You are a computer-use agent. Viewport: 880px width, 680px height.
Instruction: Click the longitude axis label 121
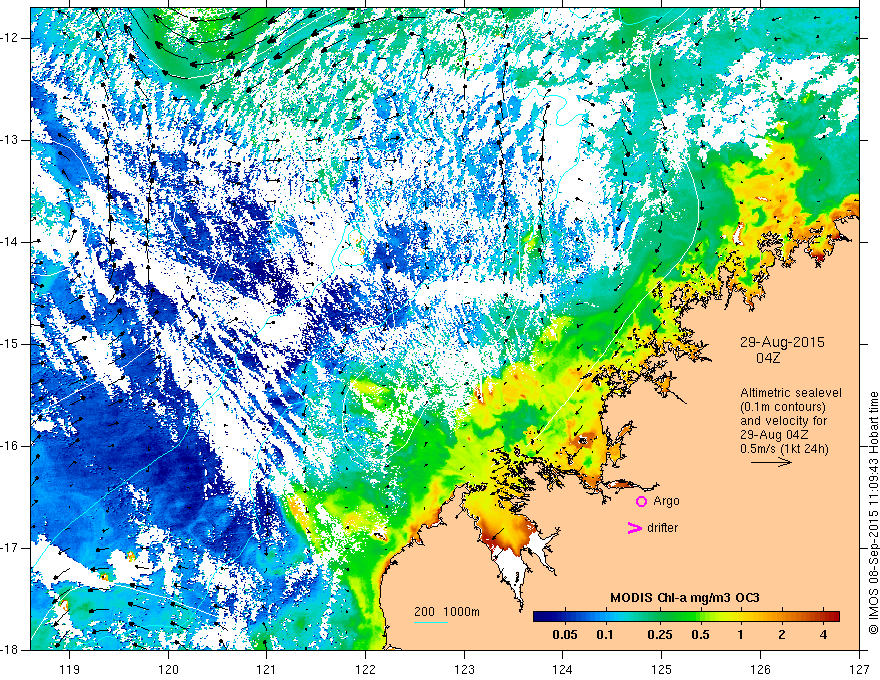point(267,669)
